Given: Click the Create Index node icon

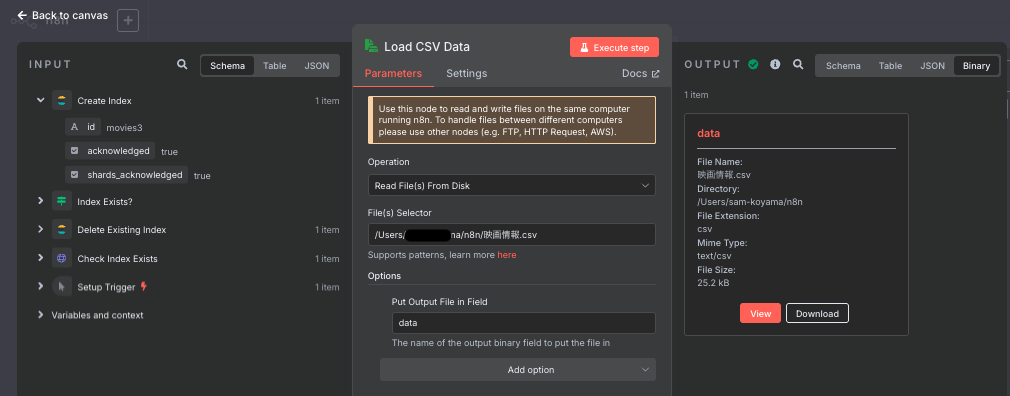Looking at the screenshot, I should (62, 100).
